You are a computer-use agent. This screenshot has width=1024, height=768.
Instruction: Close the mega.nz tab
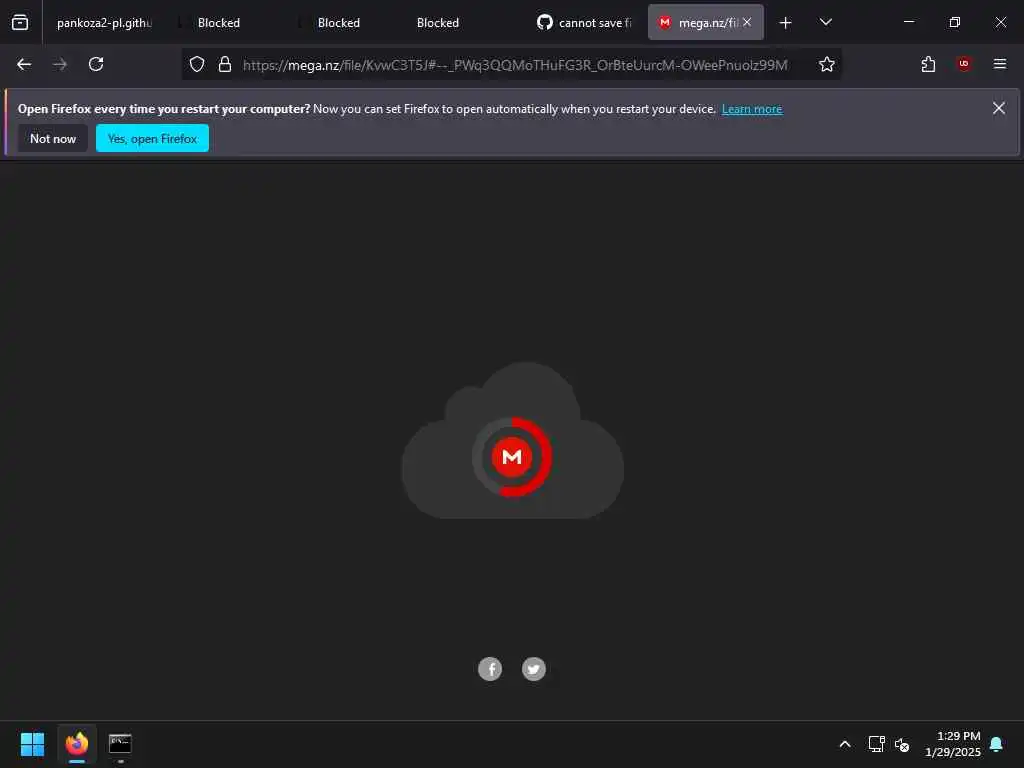[747, 22]
